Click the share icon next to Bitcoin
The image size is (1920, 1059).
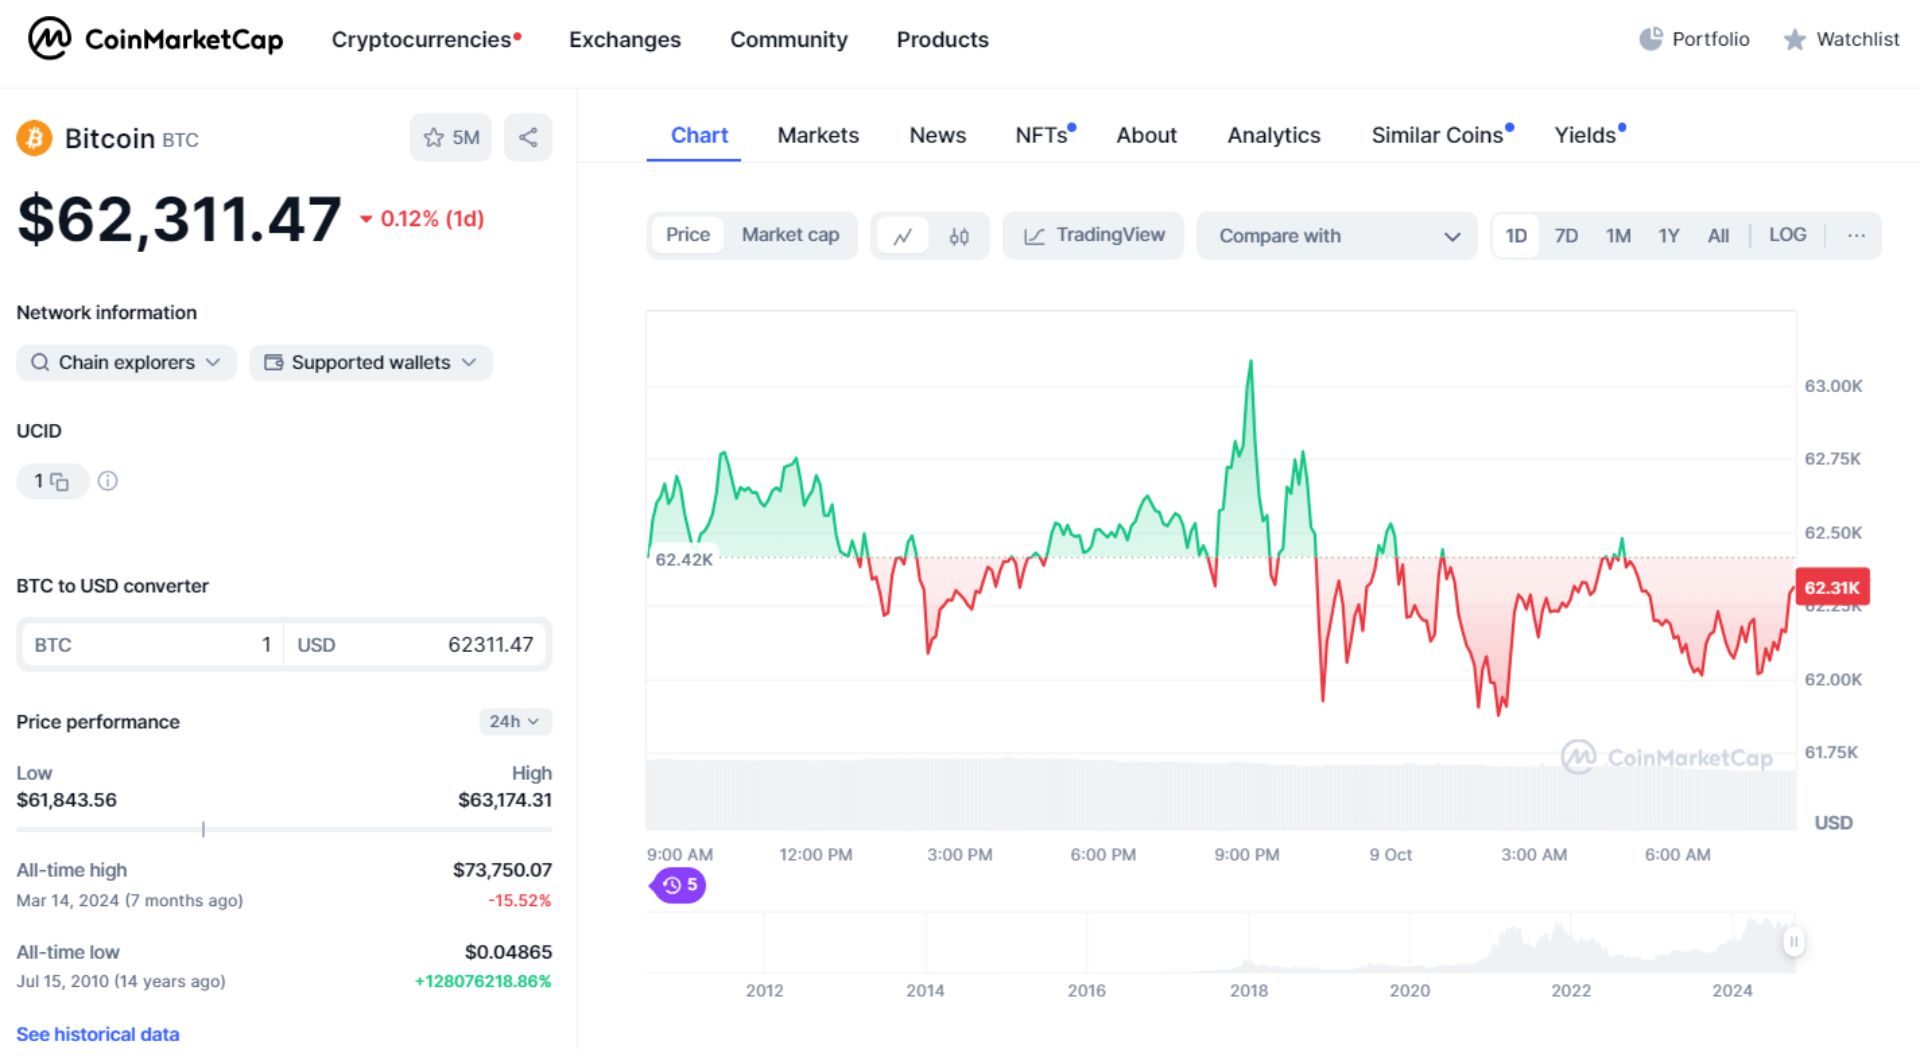[x=528, y=138]
